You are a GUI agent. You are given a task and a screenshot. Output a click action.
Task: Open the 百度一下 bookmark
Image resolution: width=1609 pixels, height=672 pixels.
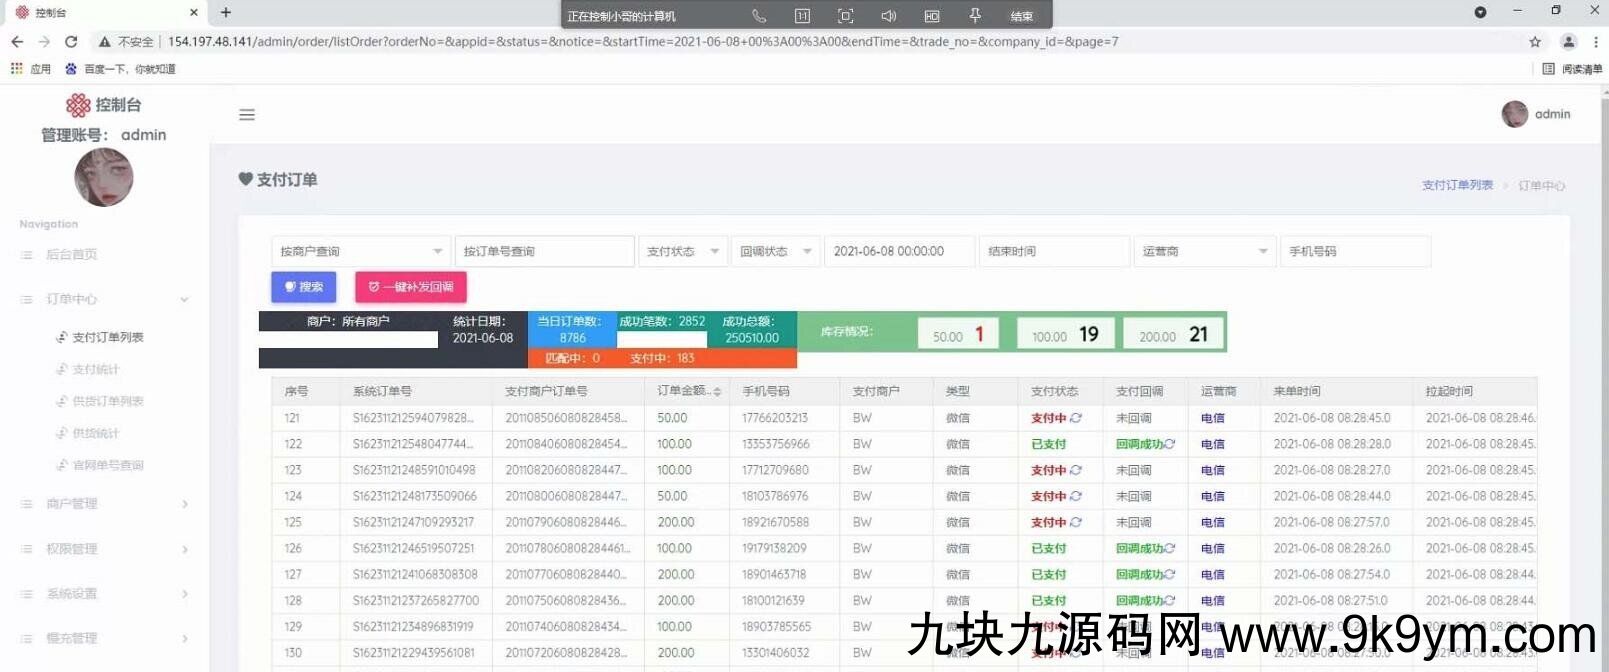[x=120, y=69]
